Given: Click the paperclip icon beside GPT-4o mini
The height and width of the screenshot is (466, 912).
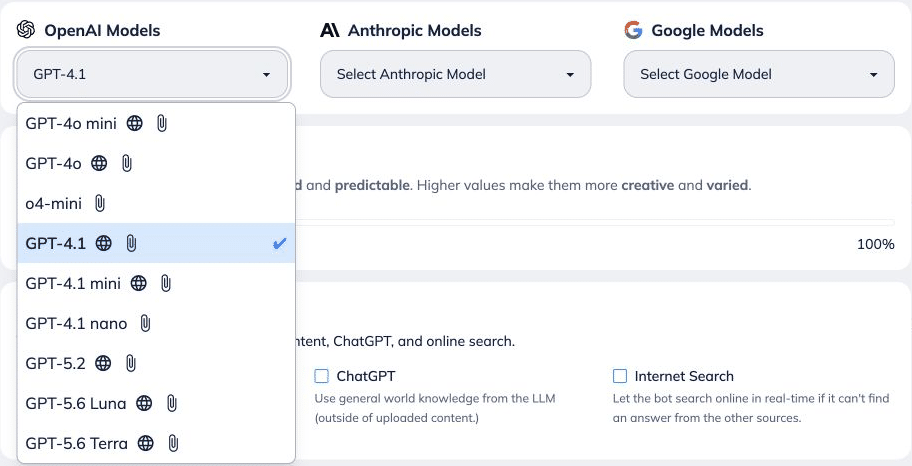Looking at the screenshot, I should 162,123.
